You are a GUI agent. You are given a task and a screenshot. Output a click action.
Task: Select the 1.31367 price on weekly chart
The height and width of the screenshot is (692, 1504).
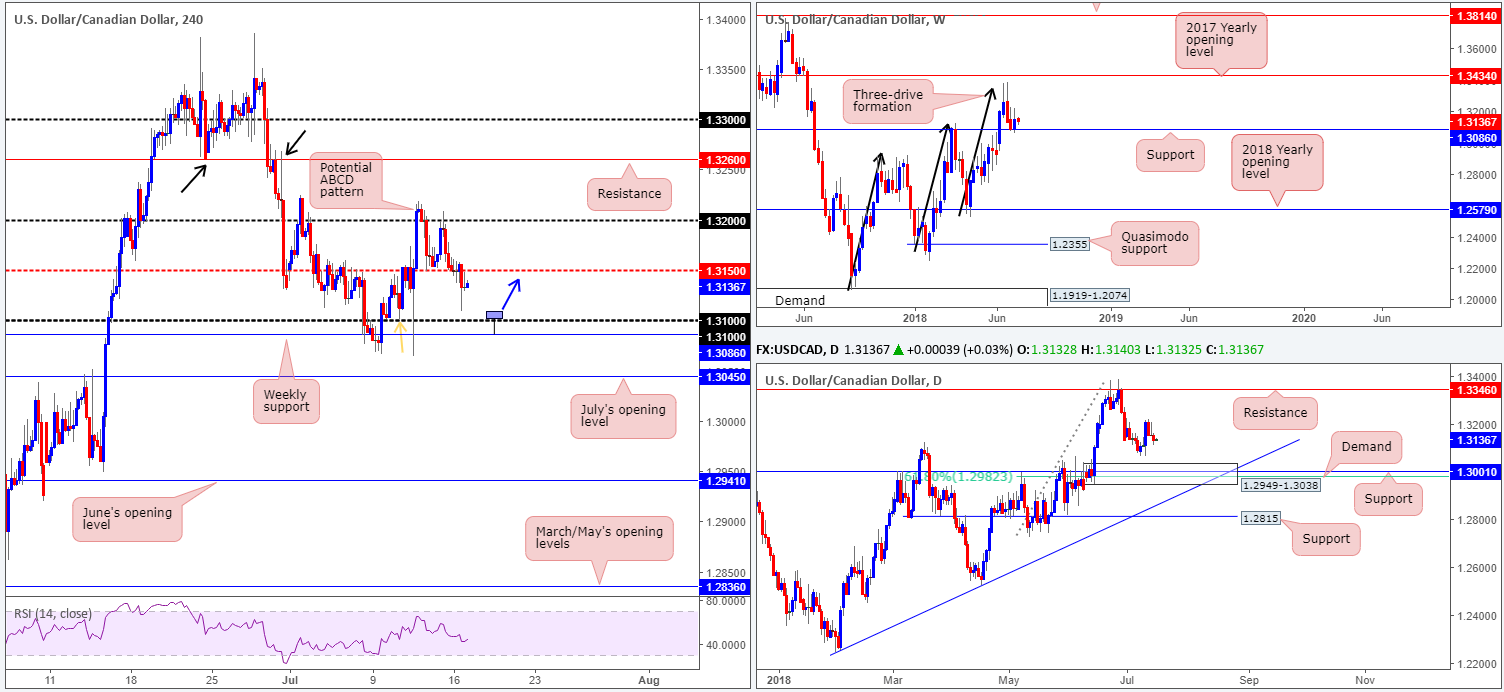[1476, 122]
